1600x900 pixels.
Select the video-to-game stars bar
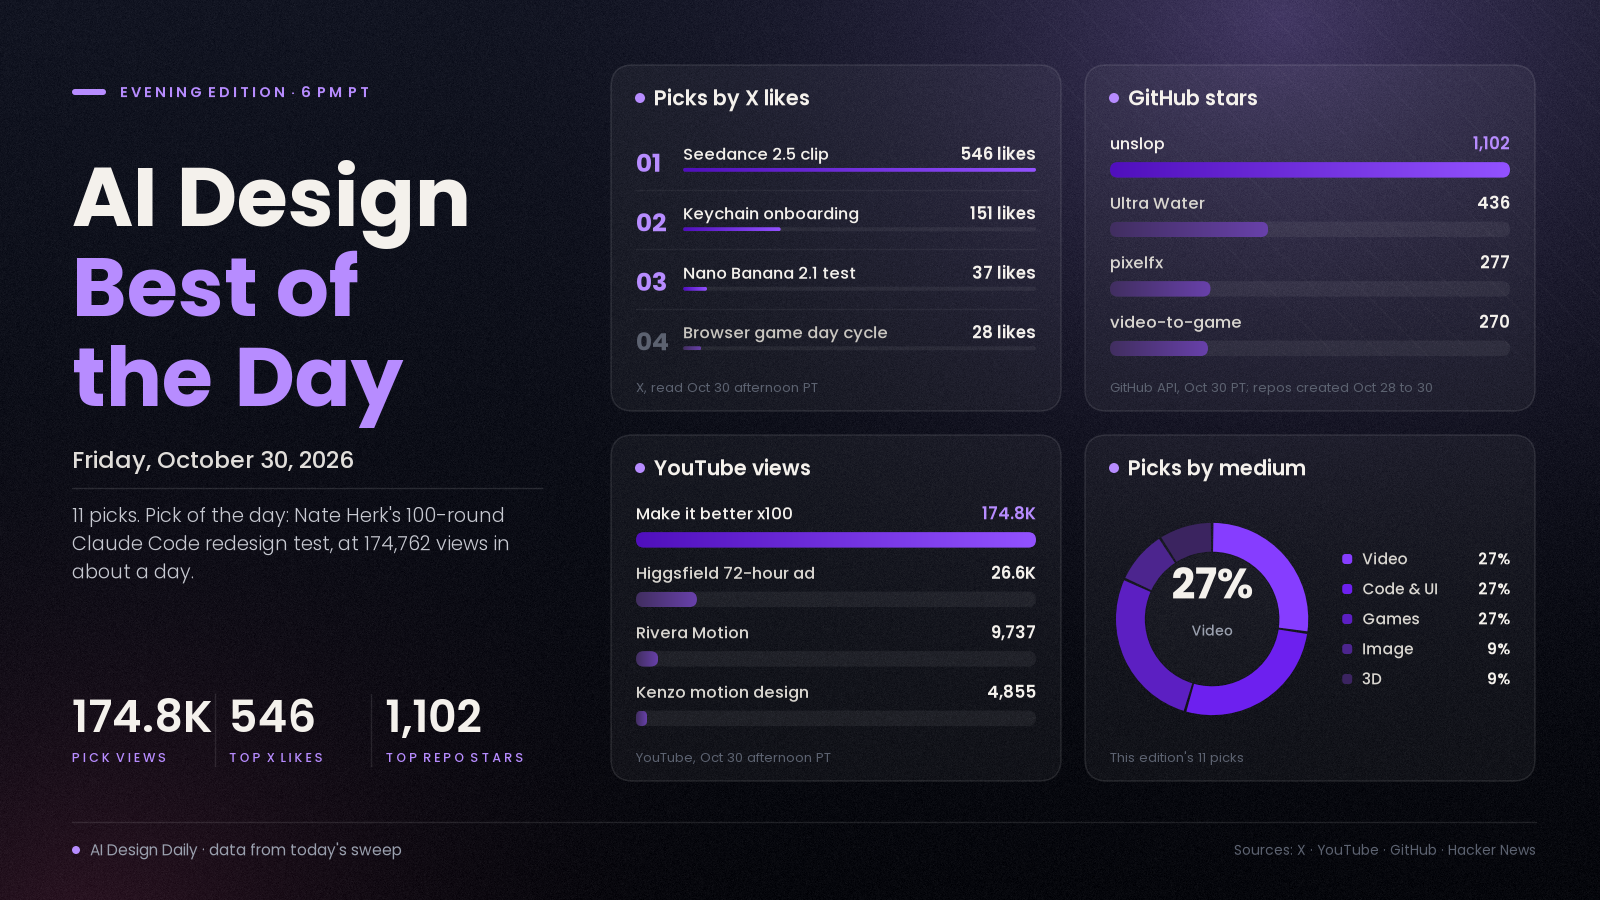click(x=1310, y=349)
